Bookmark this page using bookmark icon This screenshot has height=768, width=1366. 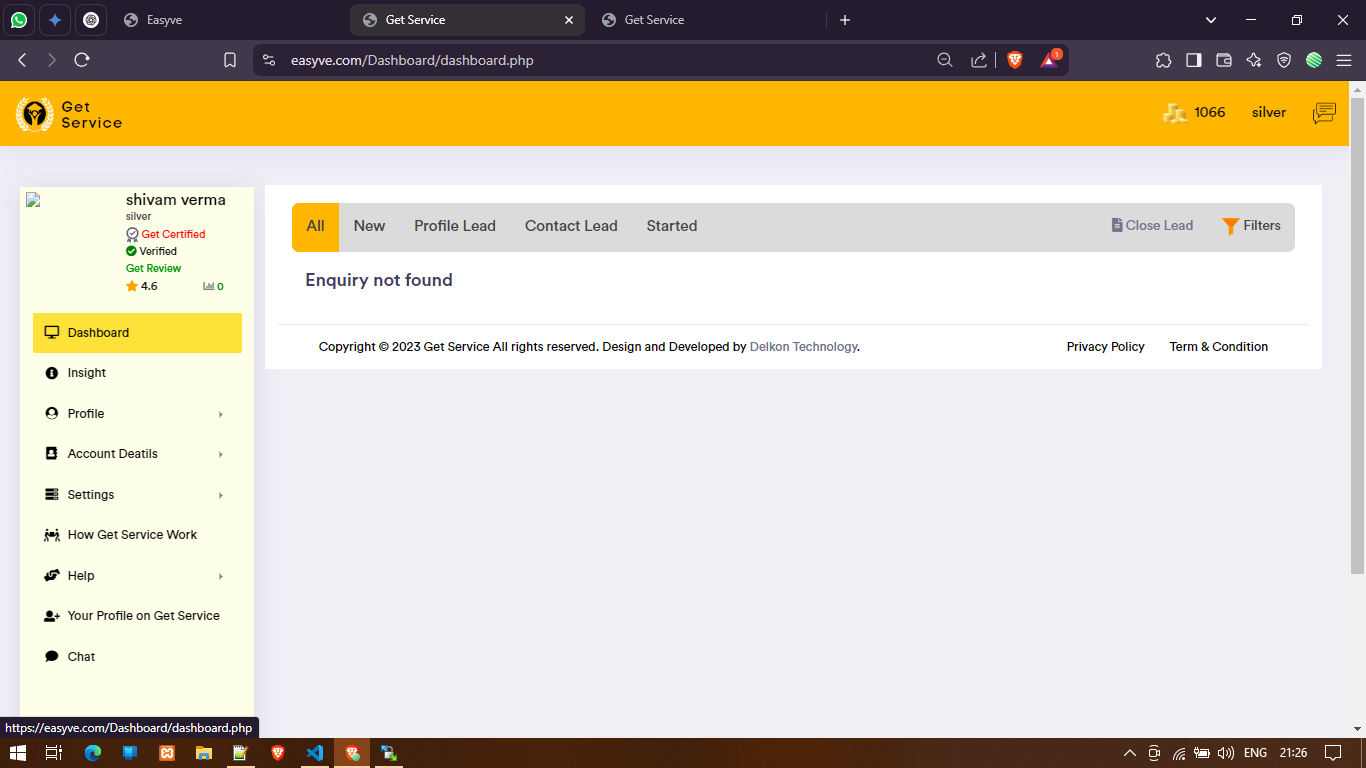coord(230,60)
